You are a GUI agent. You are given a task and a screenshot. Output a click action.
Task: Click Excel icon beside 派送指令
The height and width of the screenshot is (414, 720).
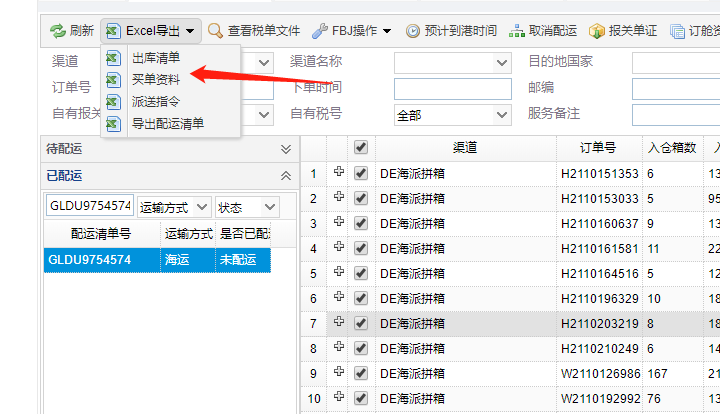113,102
